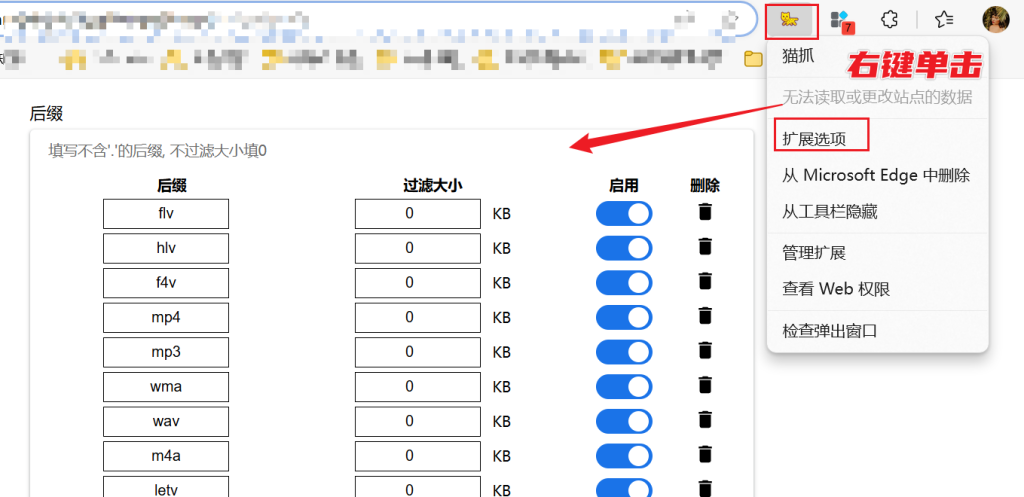
Task: Toggle the wav suffix enable switch
Action: point(624,421)
